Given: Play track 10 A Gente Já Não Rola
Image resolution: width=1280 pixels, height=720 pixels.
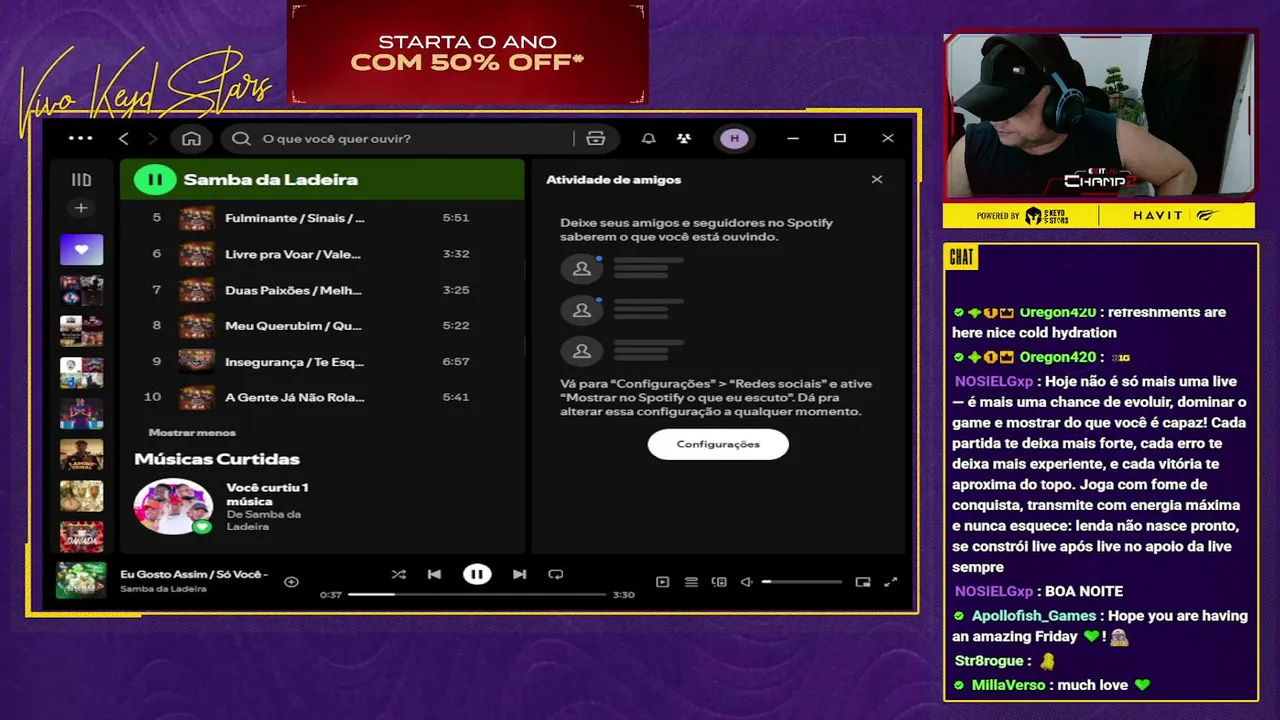Looking at the screenshot, I should point(322,397).
